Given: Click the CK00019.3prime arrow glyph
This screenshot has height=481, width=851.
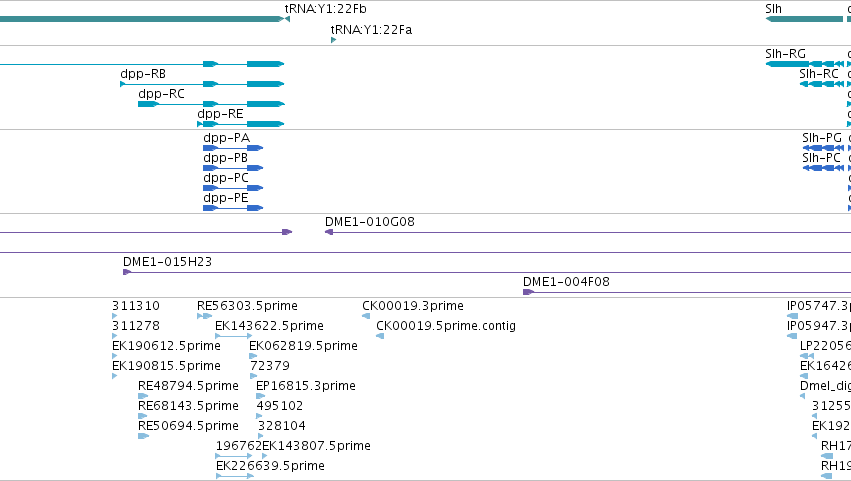Looking at the screenshot, I should click(x=366, y=316).
